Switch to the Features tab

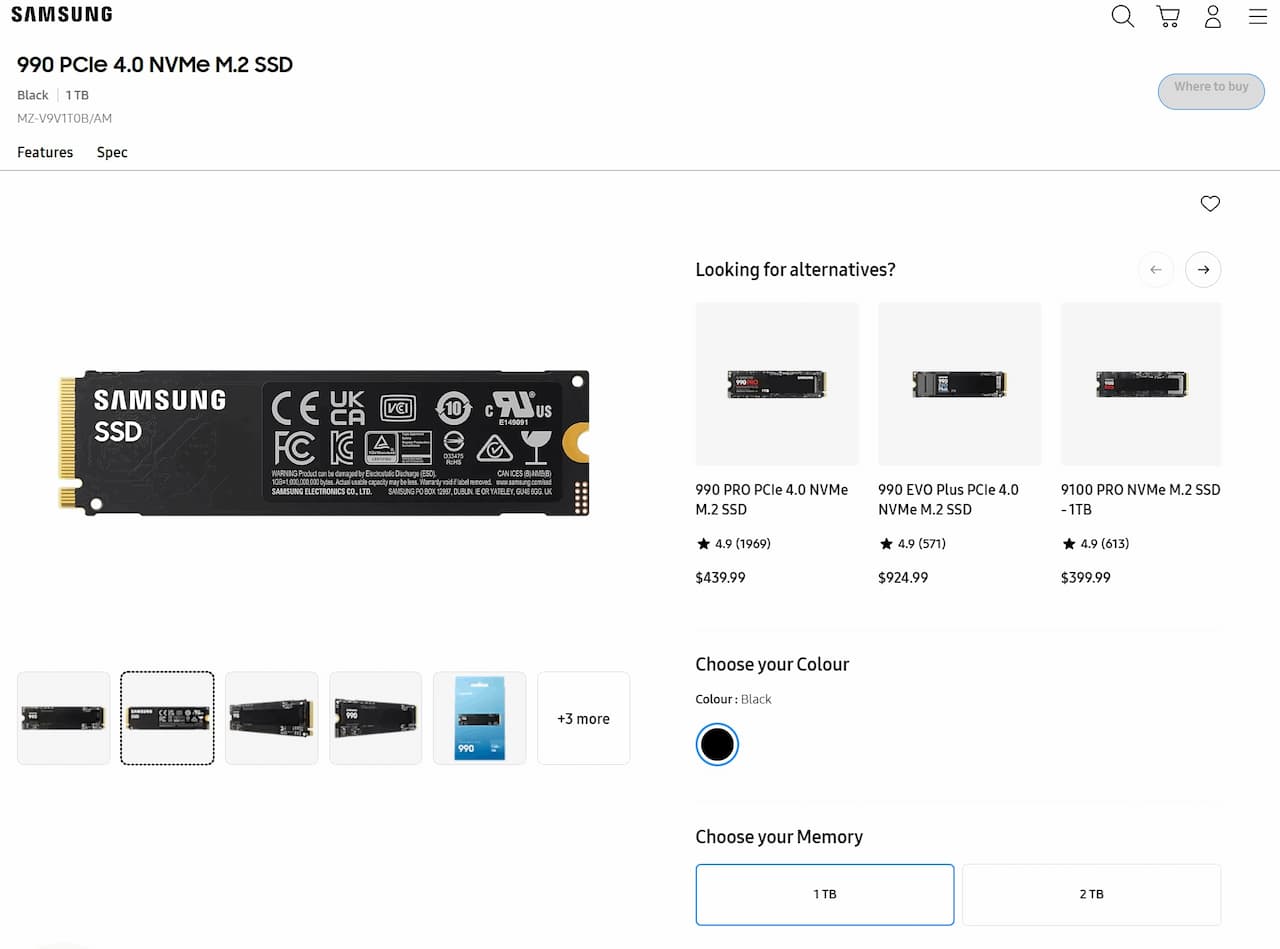tap(45, 152)
